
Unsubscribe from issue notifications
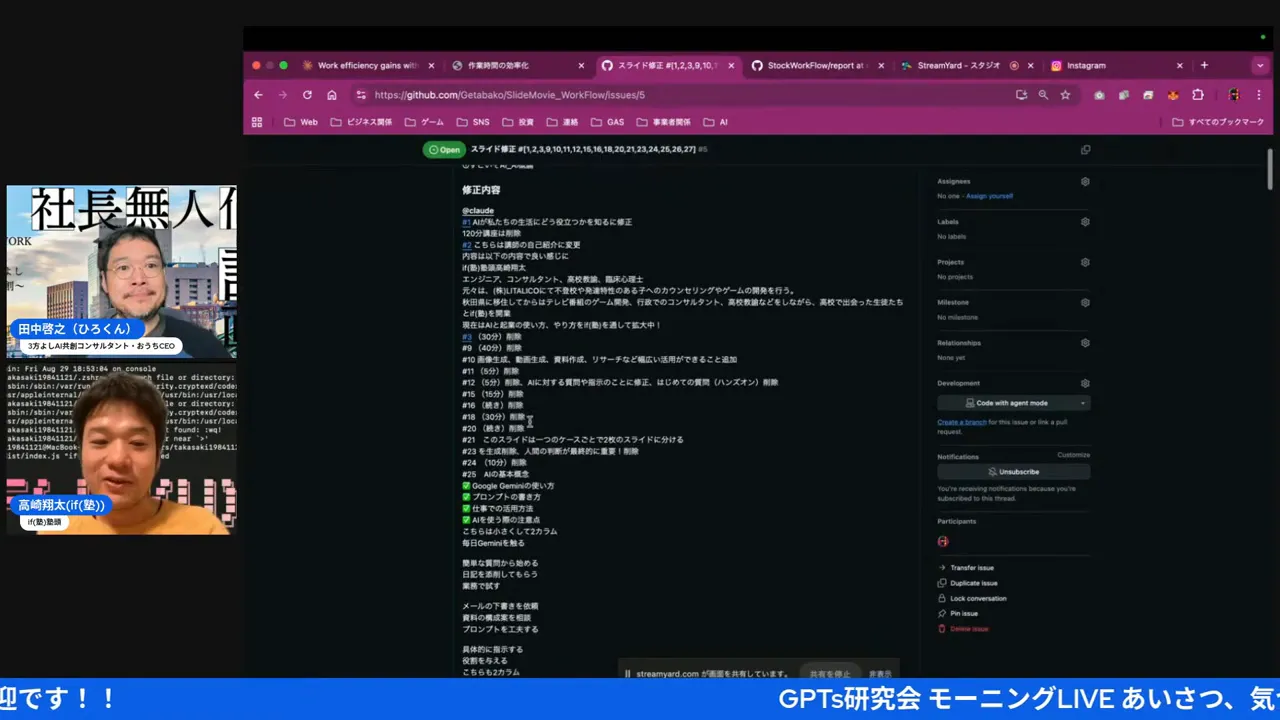tap(1013, 471)
